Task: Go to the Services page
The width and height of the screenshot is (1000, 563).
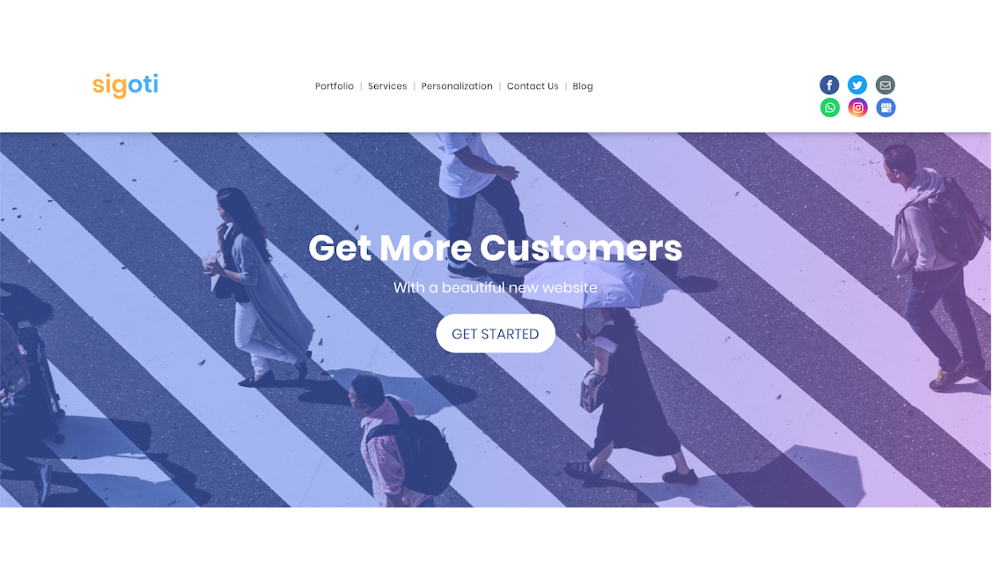Action: (x=387, y=86)
